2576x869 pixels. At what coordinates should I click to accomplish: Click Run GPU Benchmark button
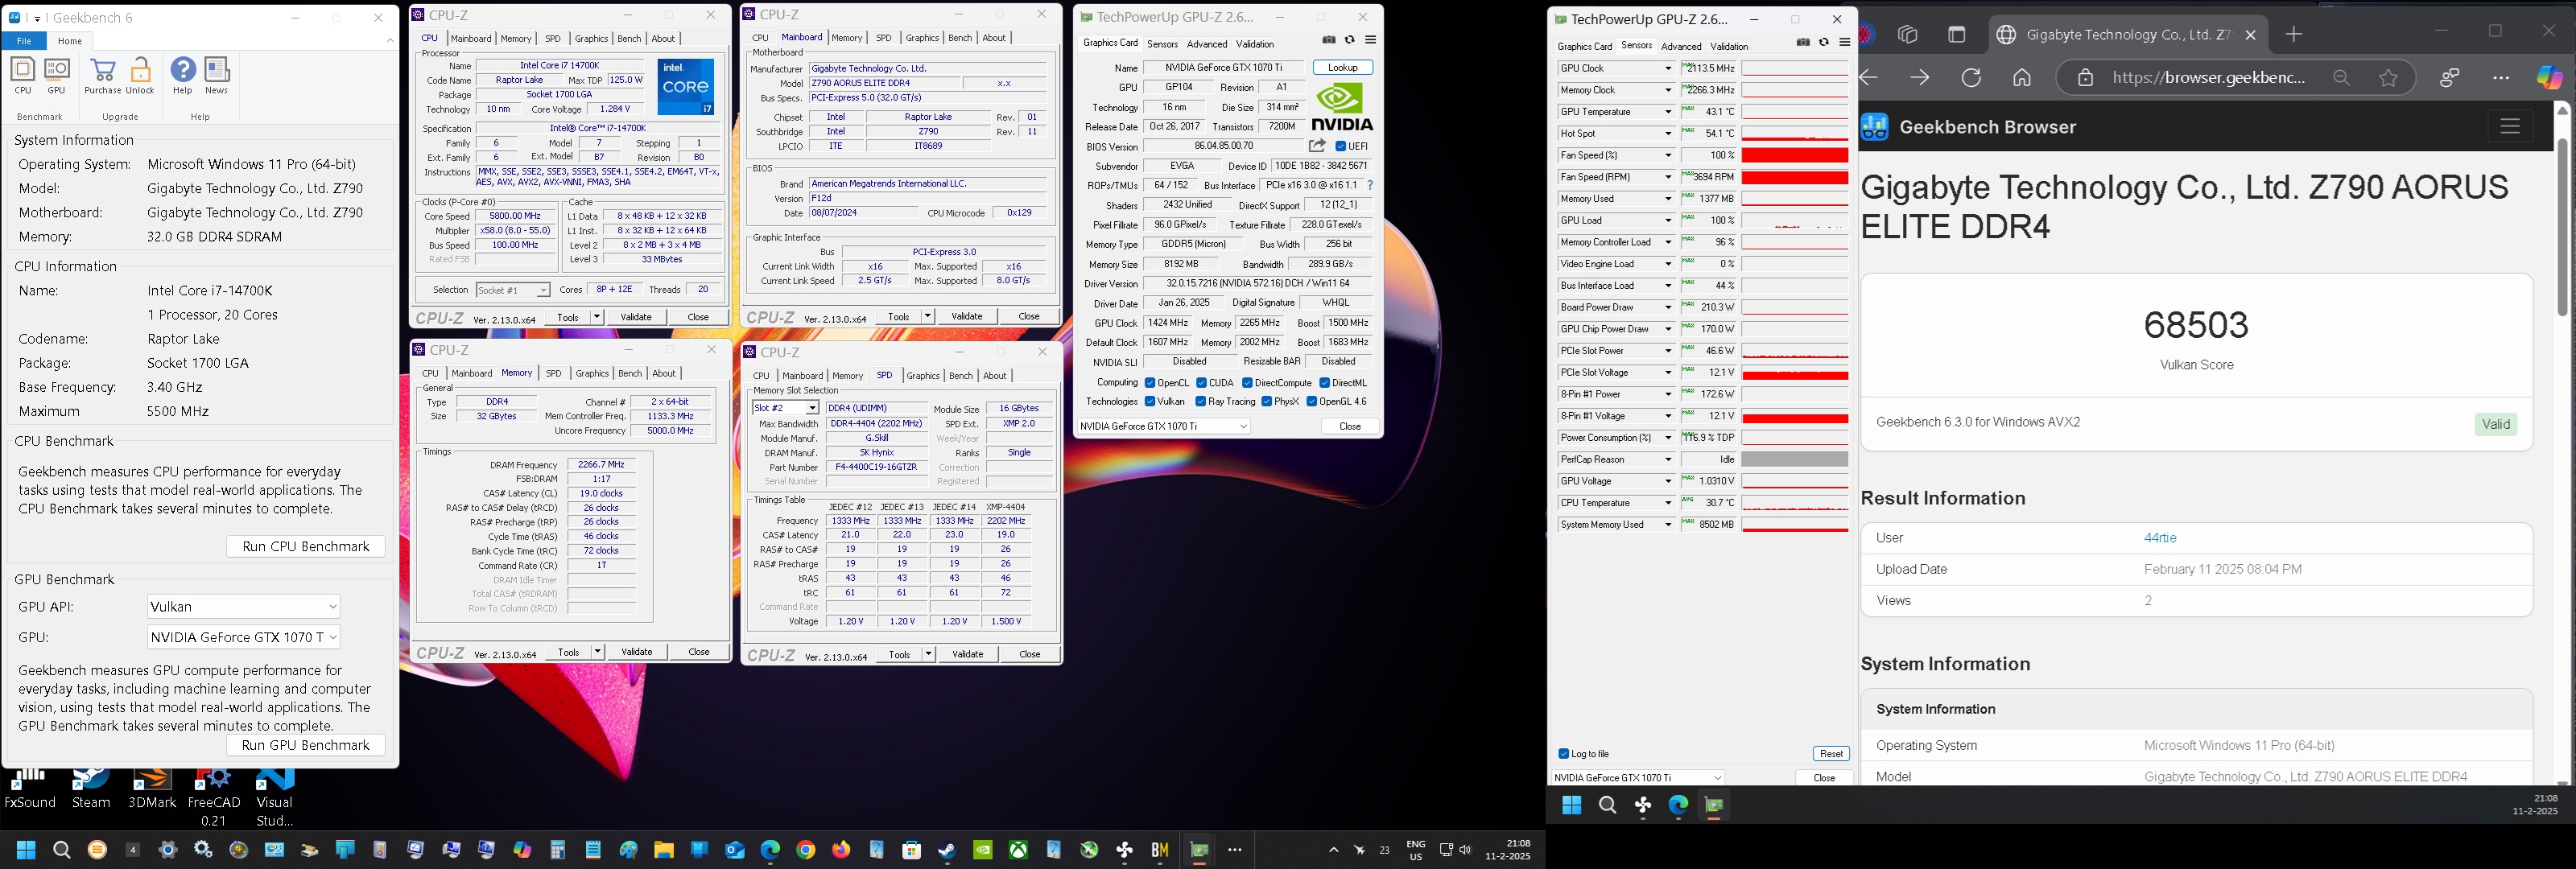point(306,745)
